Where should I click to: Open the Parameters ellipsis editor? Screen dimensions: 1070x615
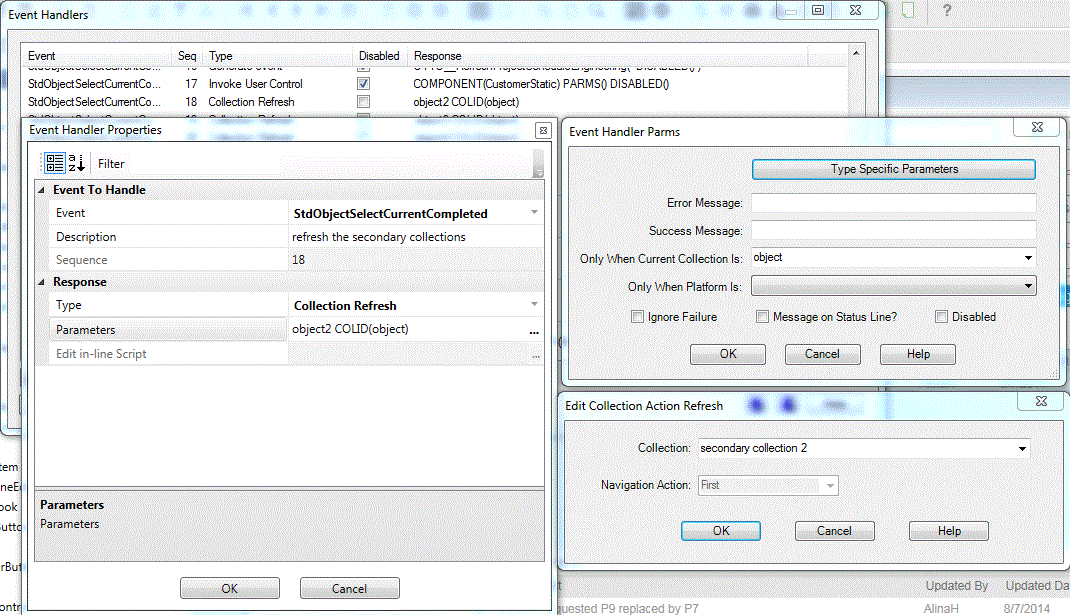click(x=534, y=332)
